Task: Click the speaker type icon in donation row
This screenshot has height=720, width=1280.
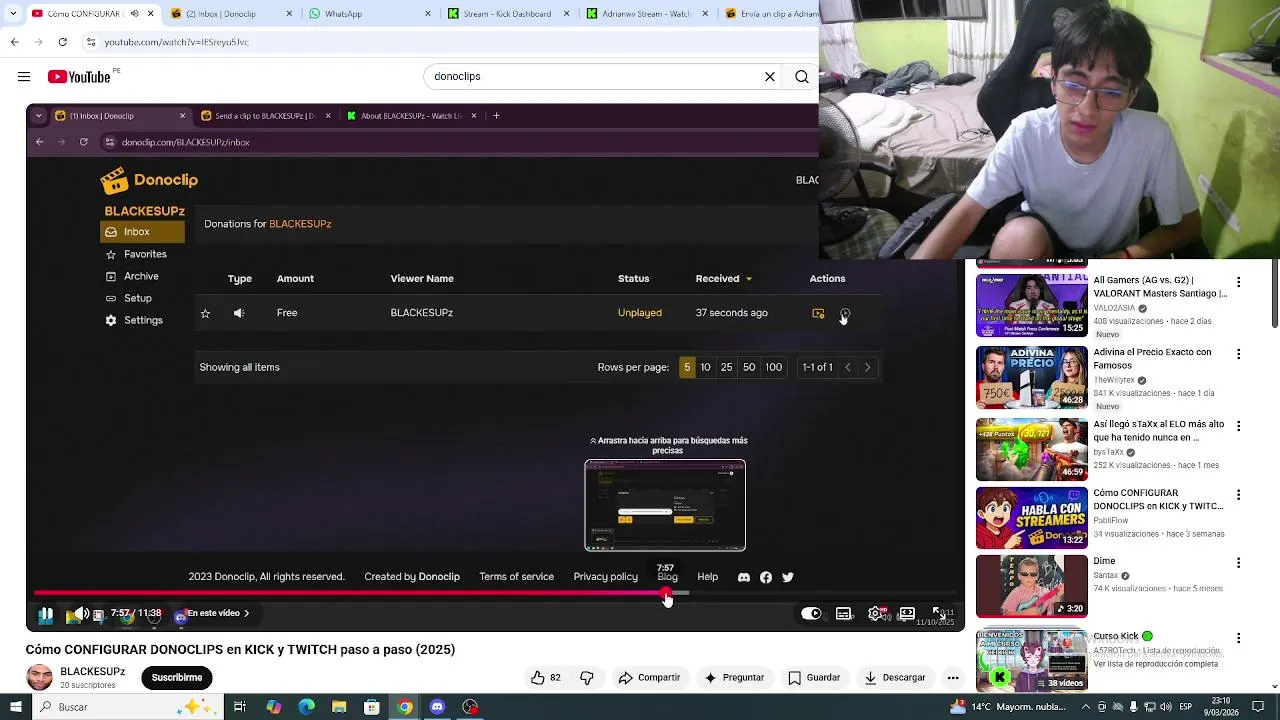Action: 239,313
